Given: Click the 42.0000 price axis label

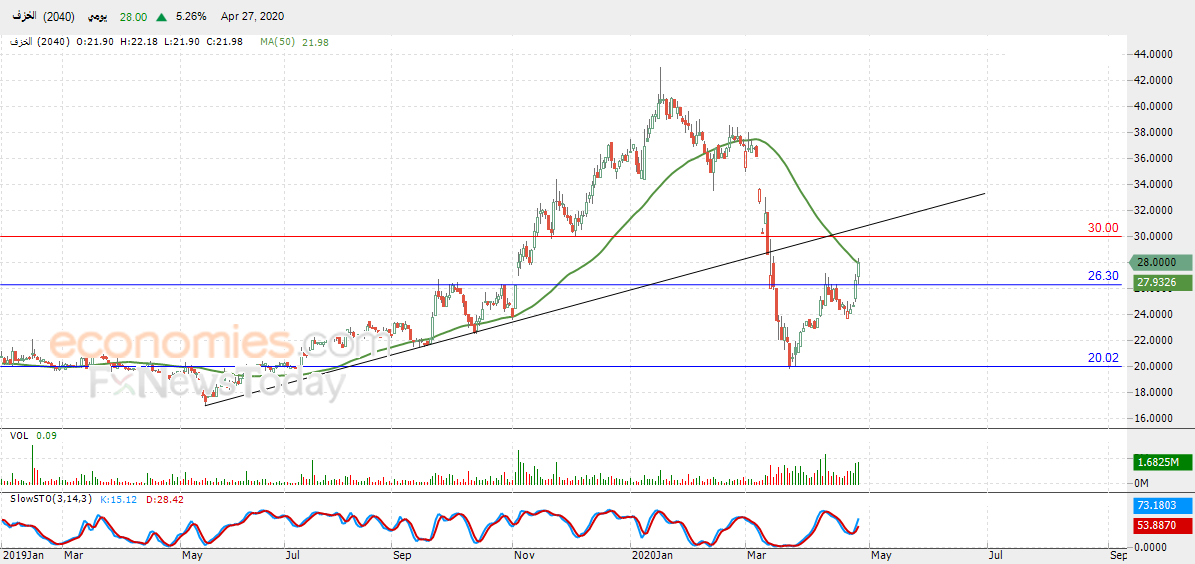Looking at the screenshot, I should click(1151, 80).
